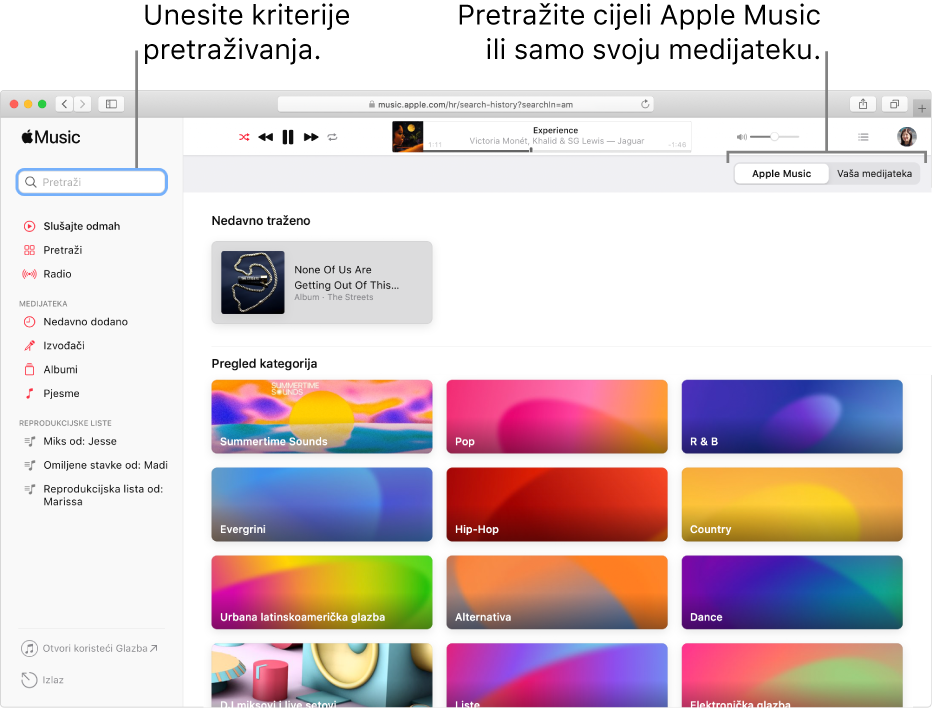This screenshot has height=708, width=934.
Task: Open the account profile avatar
Action: click(x=907, y=136)
